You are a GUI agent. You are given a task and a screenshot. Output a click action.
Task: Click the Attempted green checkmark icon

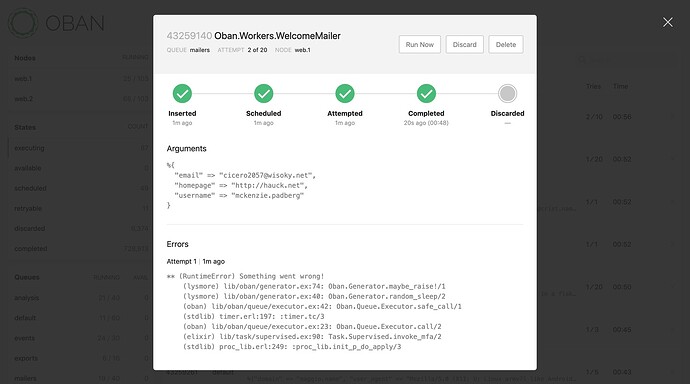click(x=345, y=94)
